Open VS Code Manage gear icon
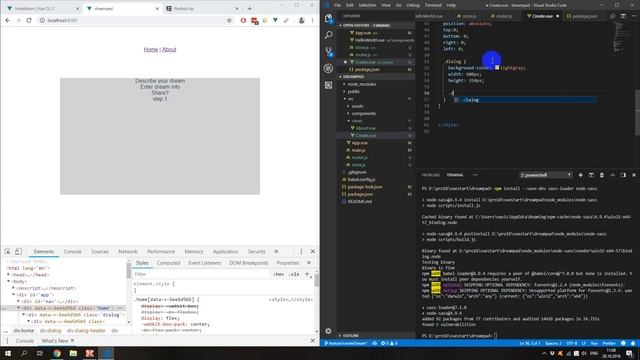Screen dimensions: 640x360 pyautogui.click(x=329, y=331)
